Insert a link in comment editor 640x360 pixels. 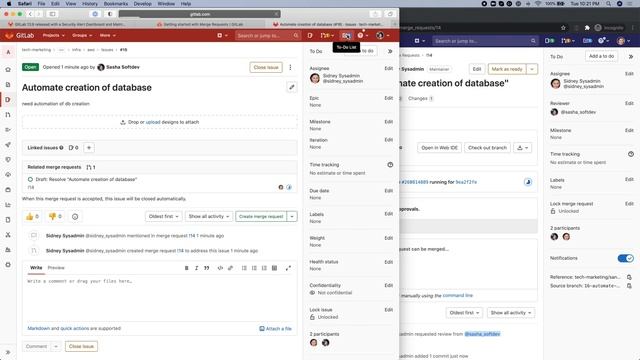pos(230,268)
